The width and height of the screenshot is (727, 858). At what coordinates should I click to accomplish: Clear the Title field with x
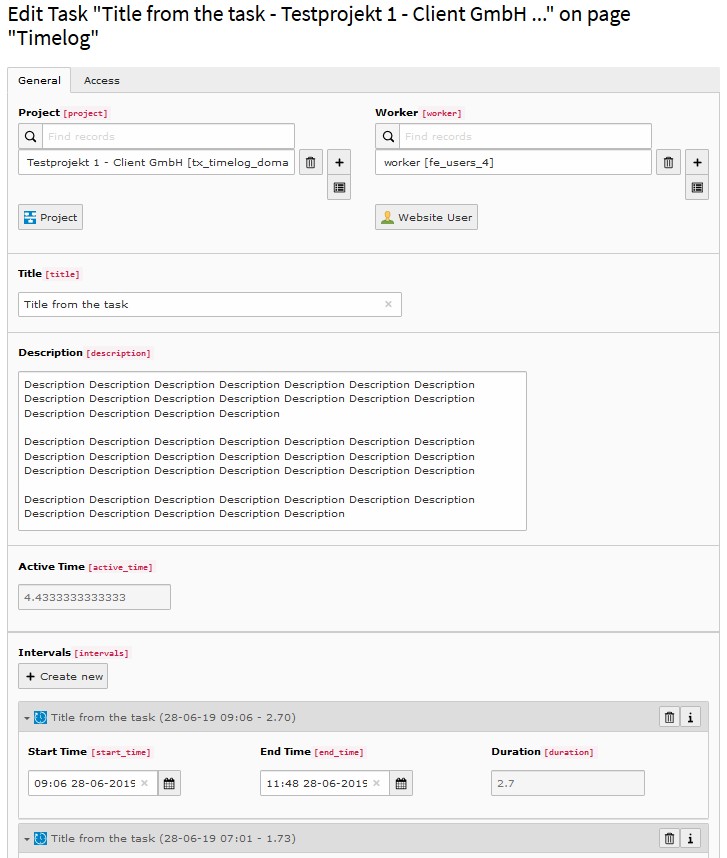(x=388, y=304)
